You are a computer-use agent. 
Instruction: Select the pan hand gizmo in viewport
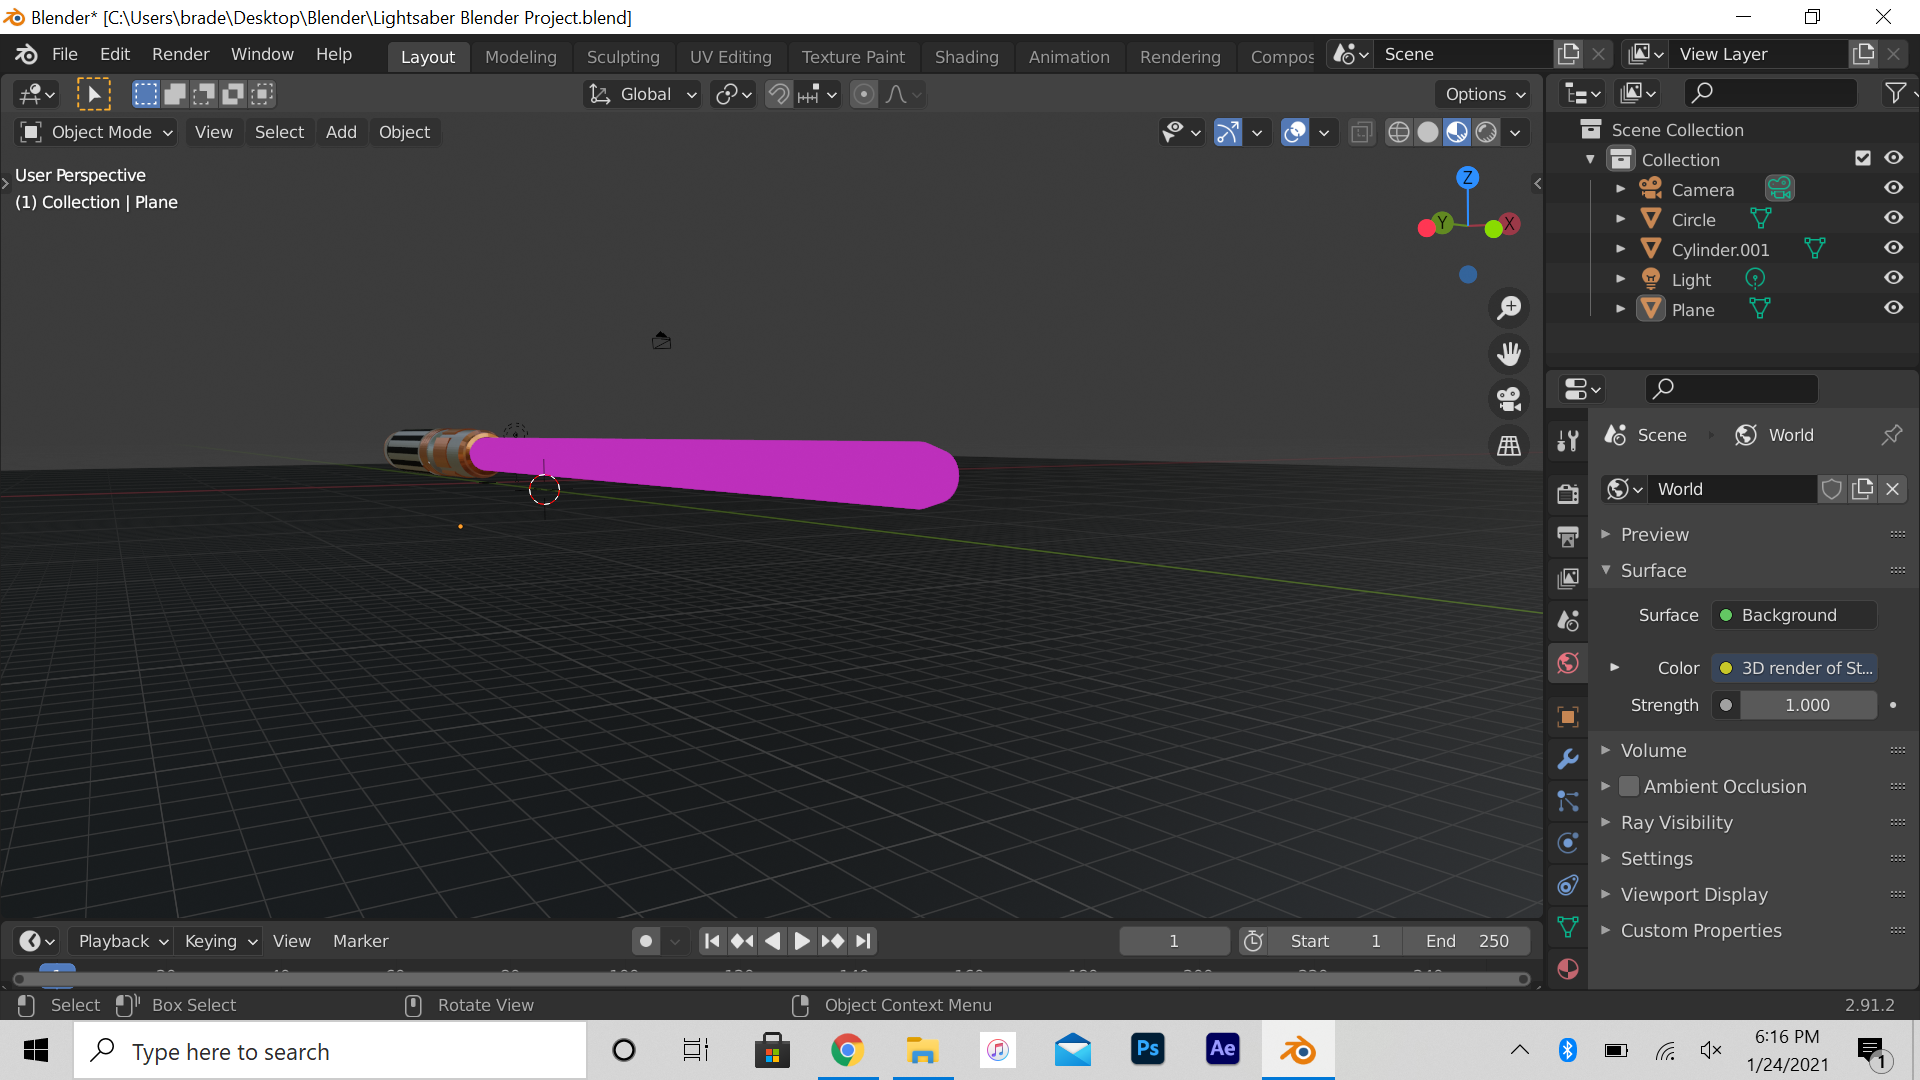coord(1509,353)
